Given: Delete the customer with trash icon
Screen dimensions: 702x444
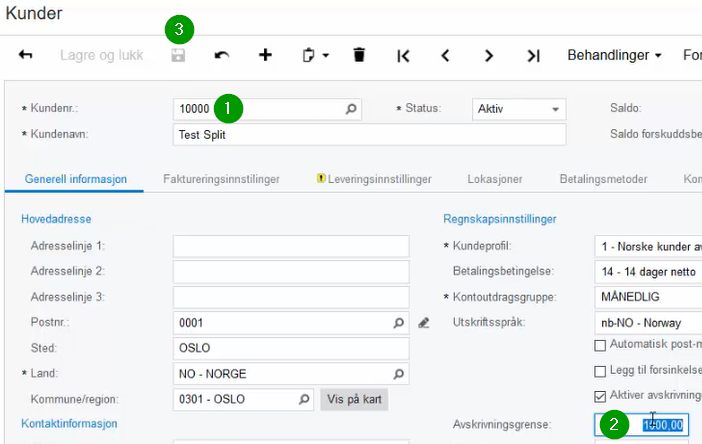Looking at the screenshot, I should pyautogui.click(x=359, y=56).
